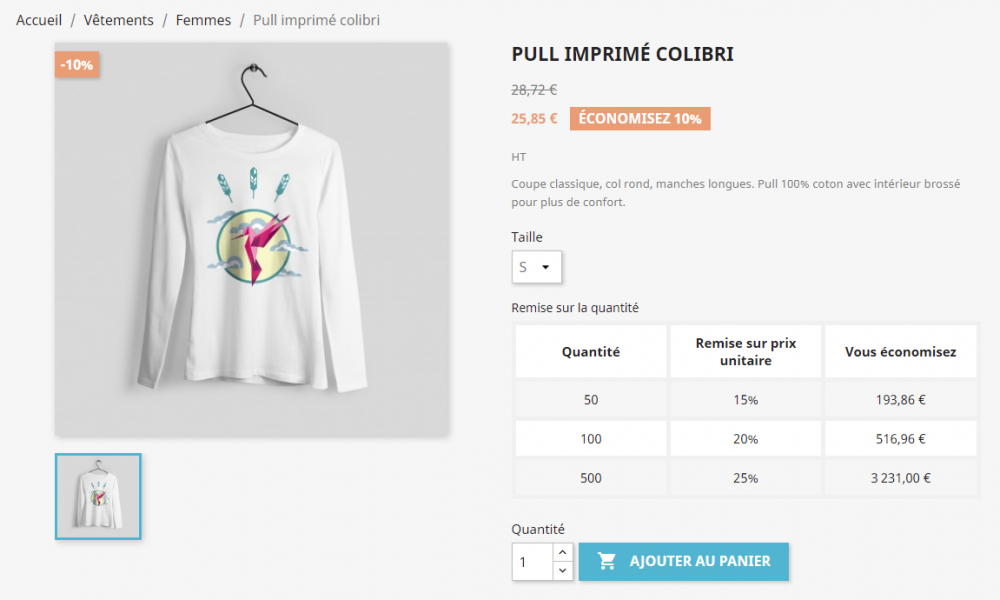
Task: Open the Vêtements breadcrumb link
Action: [119, 20]
